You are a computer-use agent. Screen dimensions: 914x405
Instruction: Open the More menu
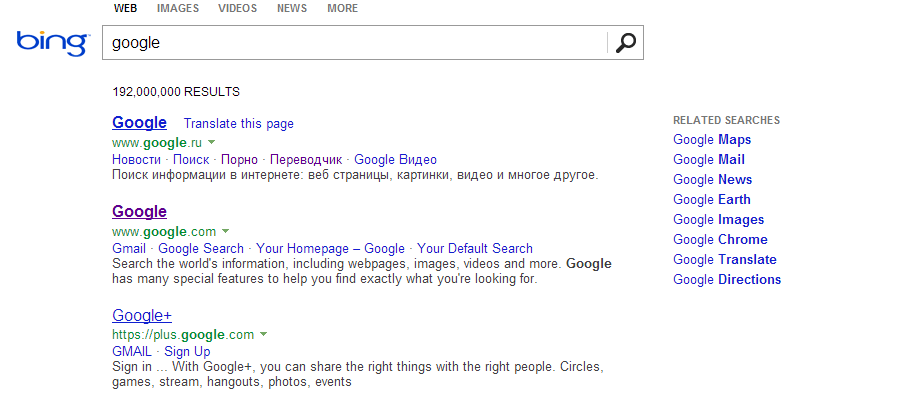coord(342,9)
